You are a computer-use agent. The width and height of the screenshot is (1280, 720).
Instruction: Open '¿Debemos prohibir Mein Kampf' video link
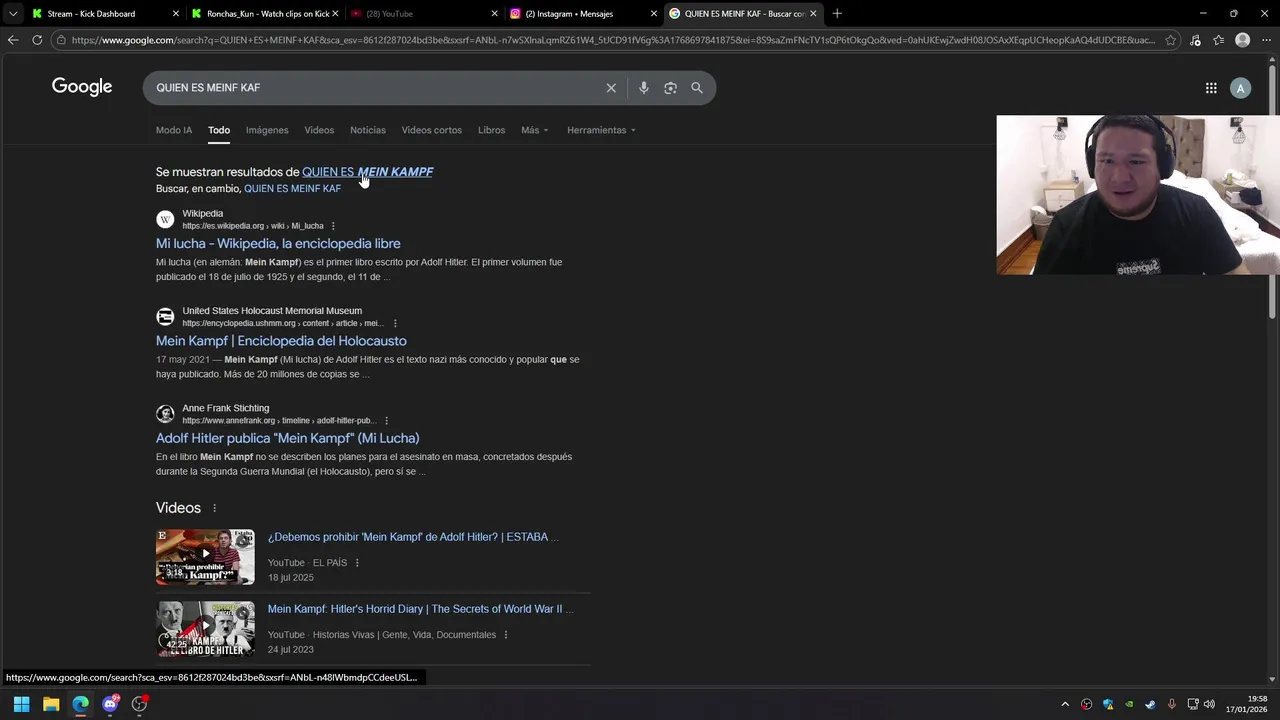(x=413, y=537)
